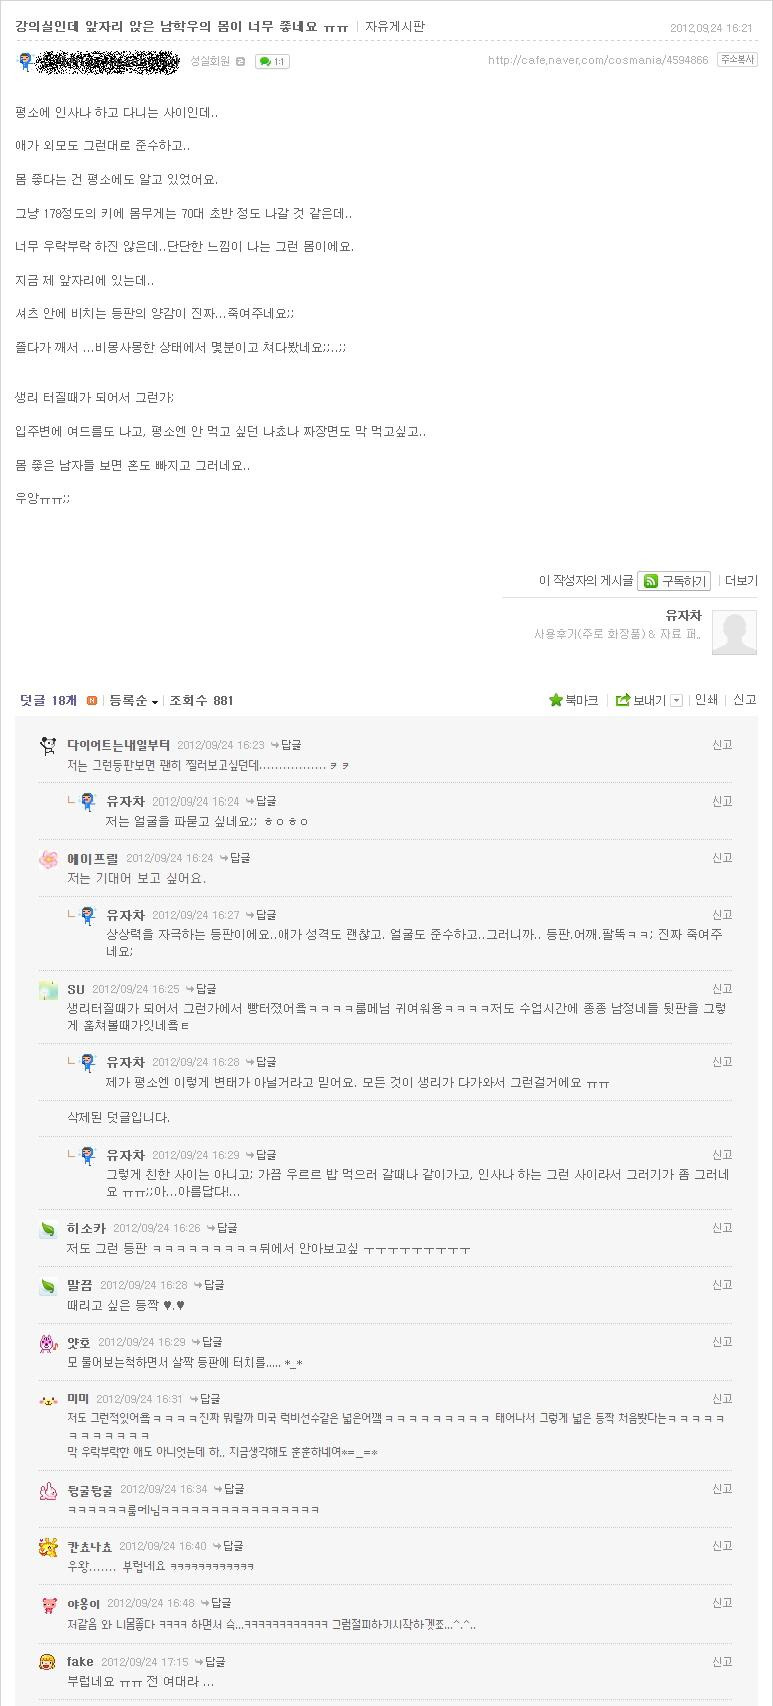
Task: Click 인쇄 to print the post
Action: pyautogui.click(x=706, y=700)
